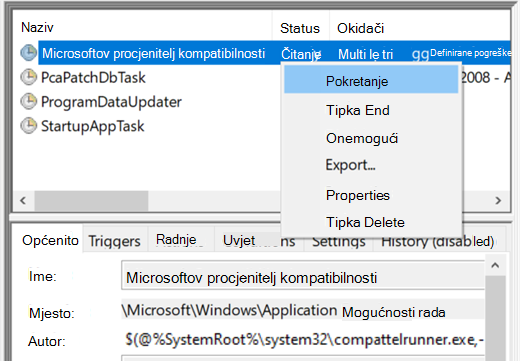Click the Multi le tri trigger cell

coord(365,54)
